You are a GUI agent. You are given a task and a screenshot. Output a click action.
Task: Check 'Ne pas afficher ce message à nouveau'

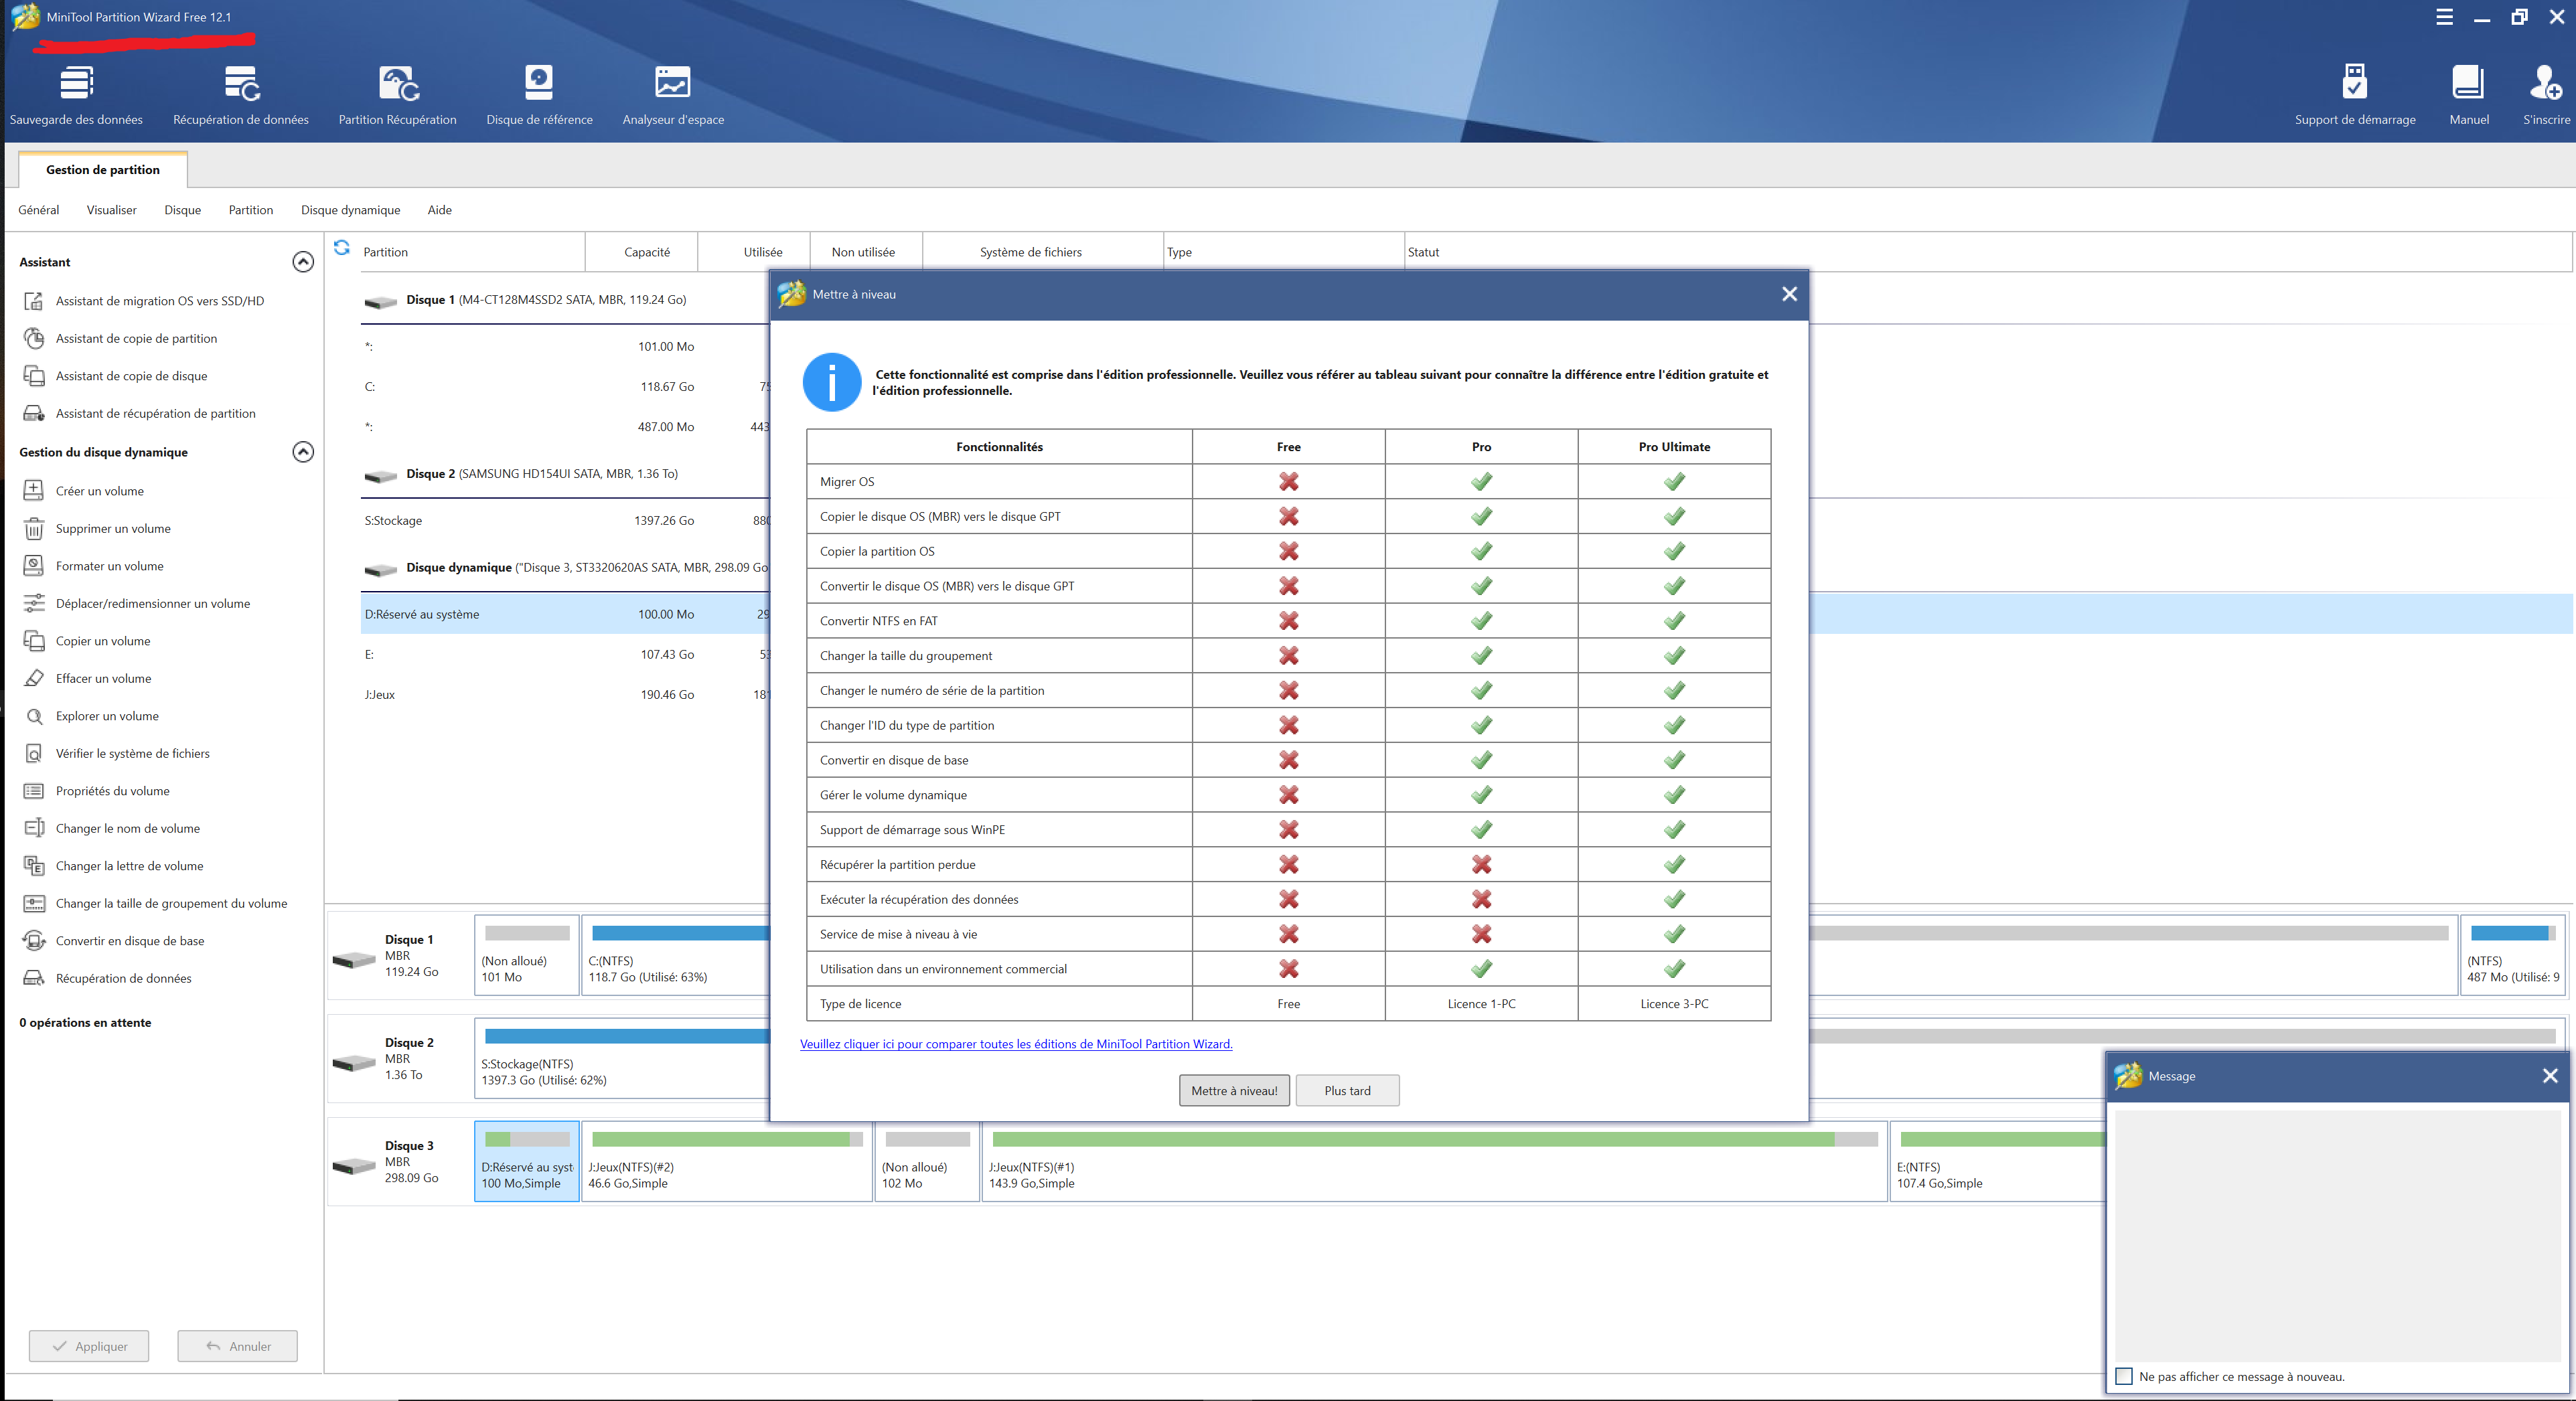[2124, 1376]
